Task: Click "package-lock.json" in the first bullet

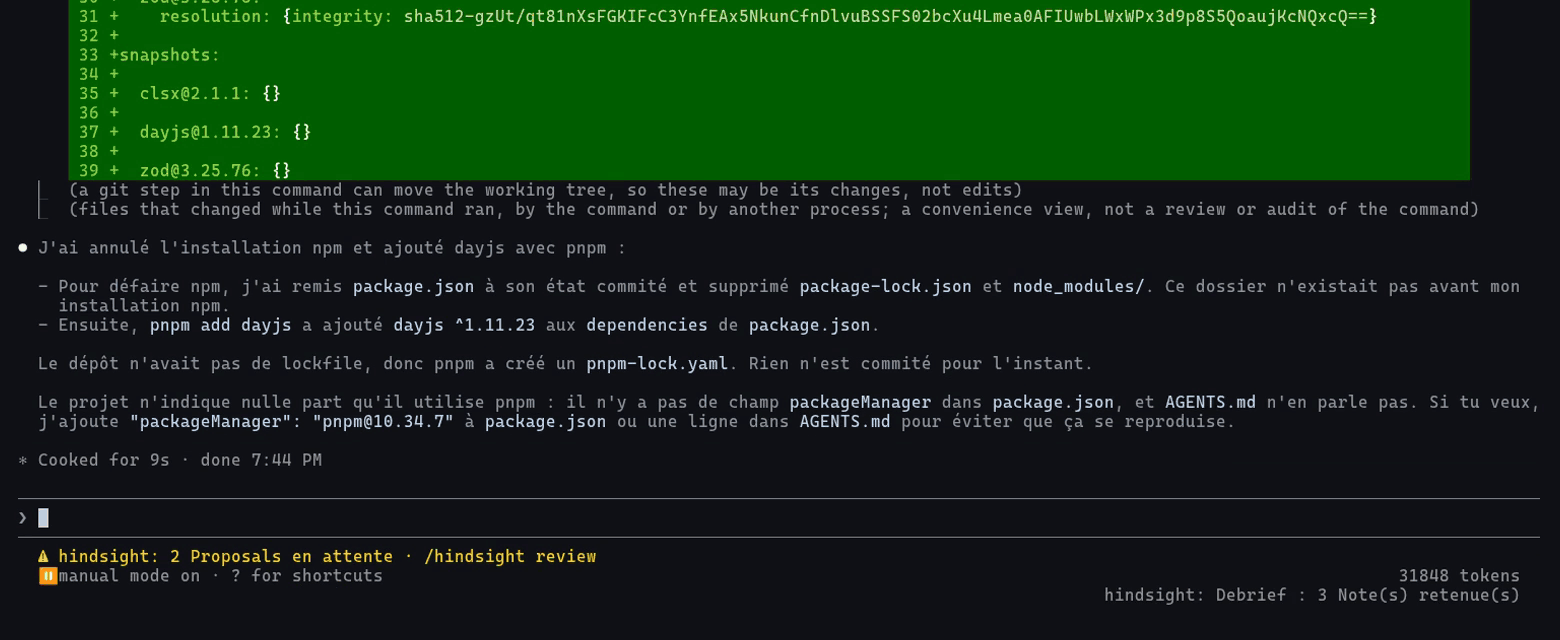Action: (885, 287)
